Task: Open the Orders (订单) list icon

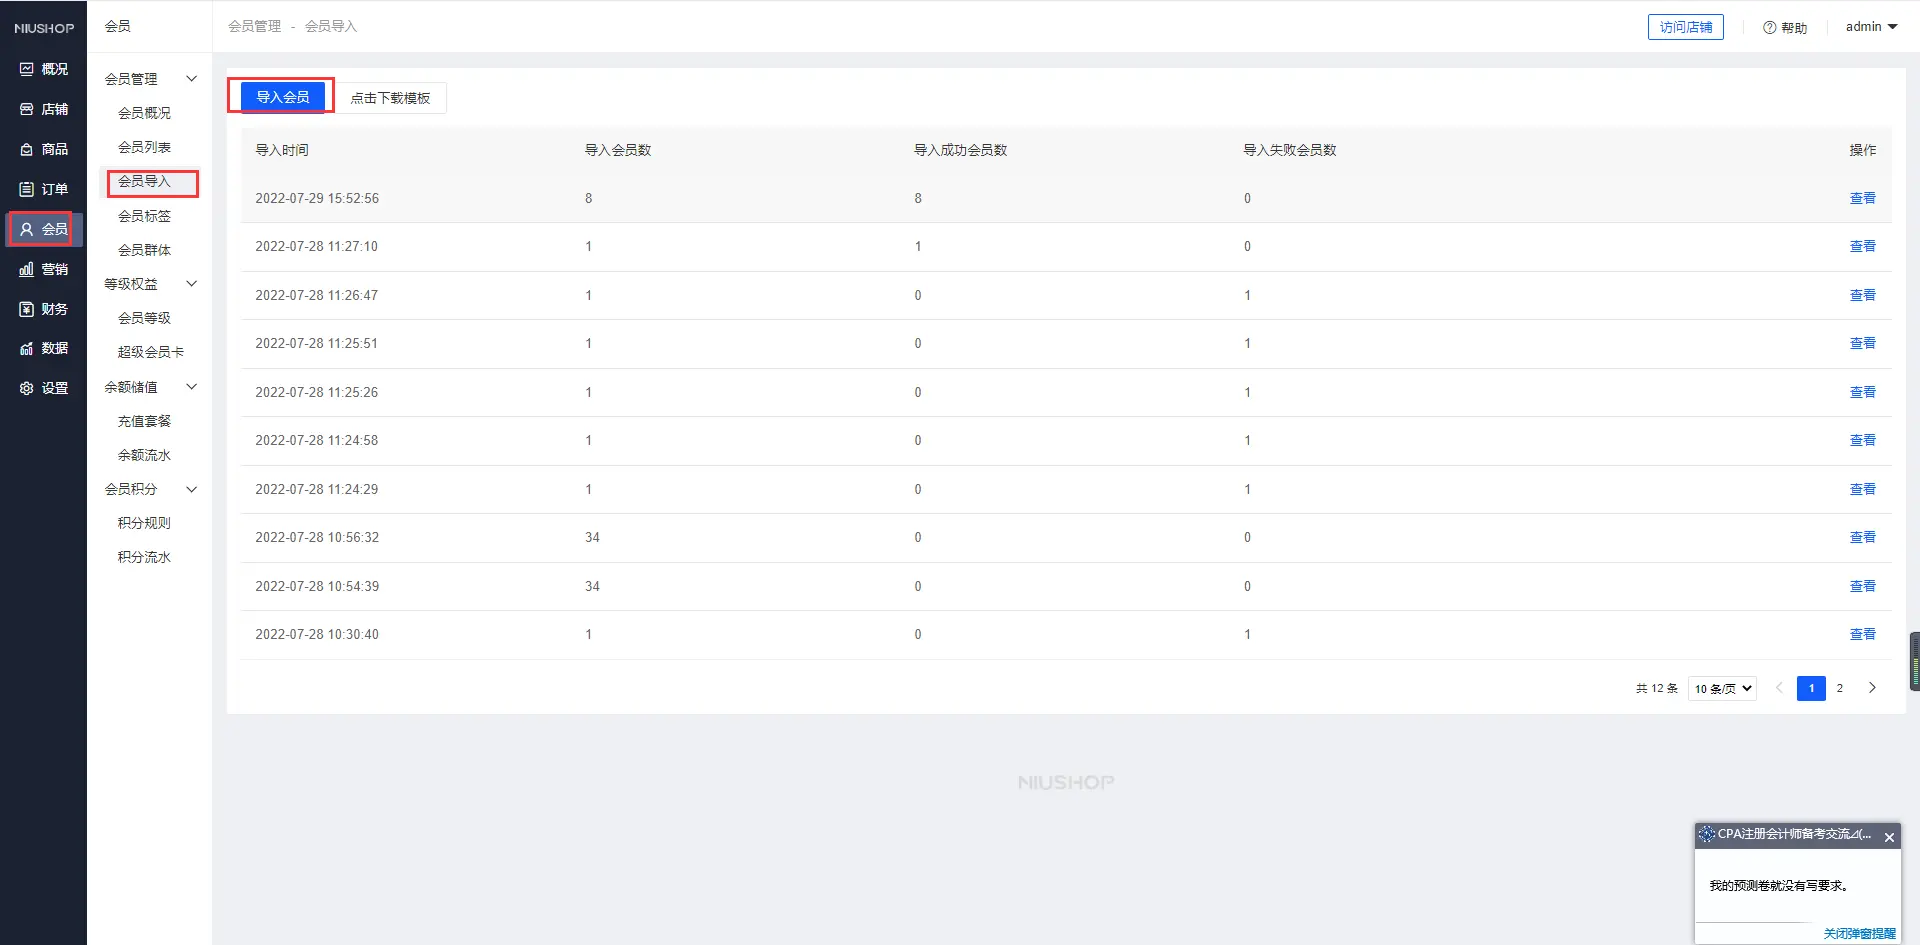Action: [x=27, y=189]
